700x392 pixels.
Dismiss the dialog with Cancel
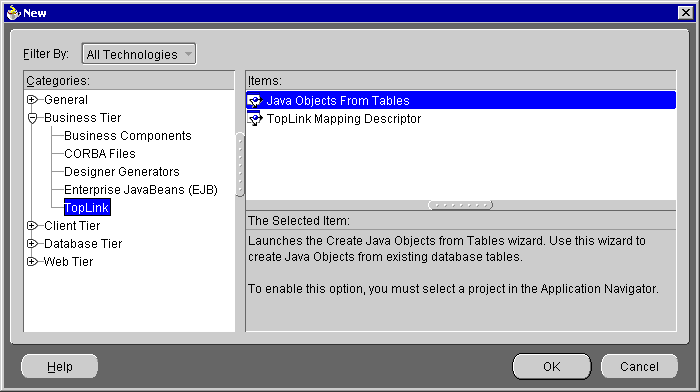(x=639, y=367)
